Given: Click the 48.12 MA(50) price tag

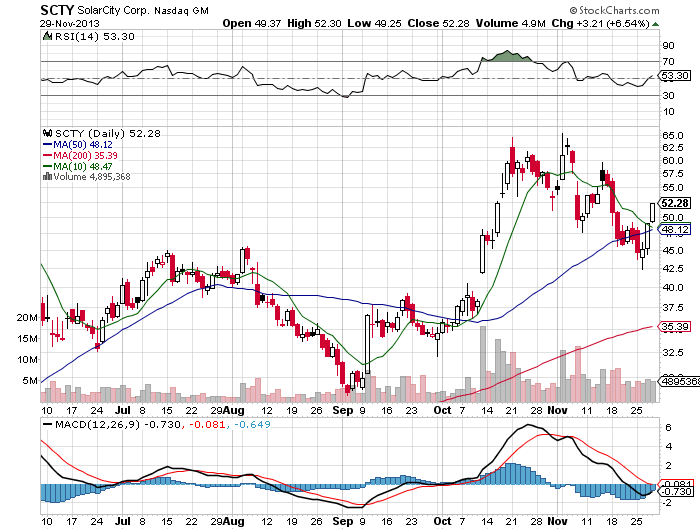Looking at the screenshot, I should (x=675, y=230).
